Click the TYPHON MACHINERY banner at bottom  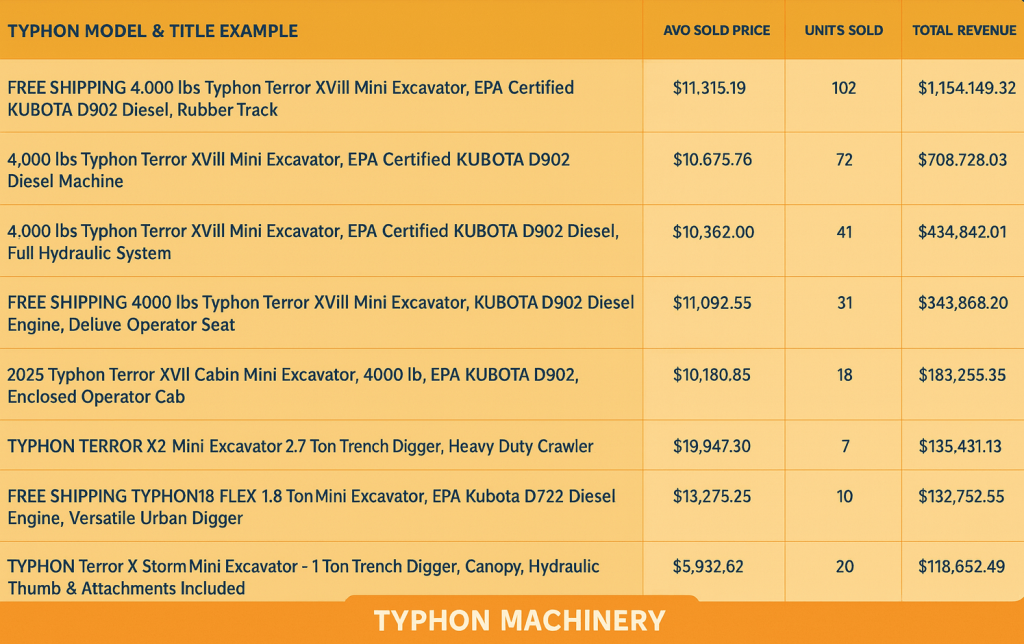(x=512, y=620)
